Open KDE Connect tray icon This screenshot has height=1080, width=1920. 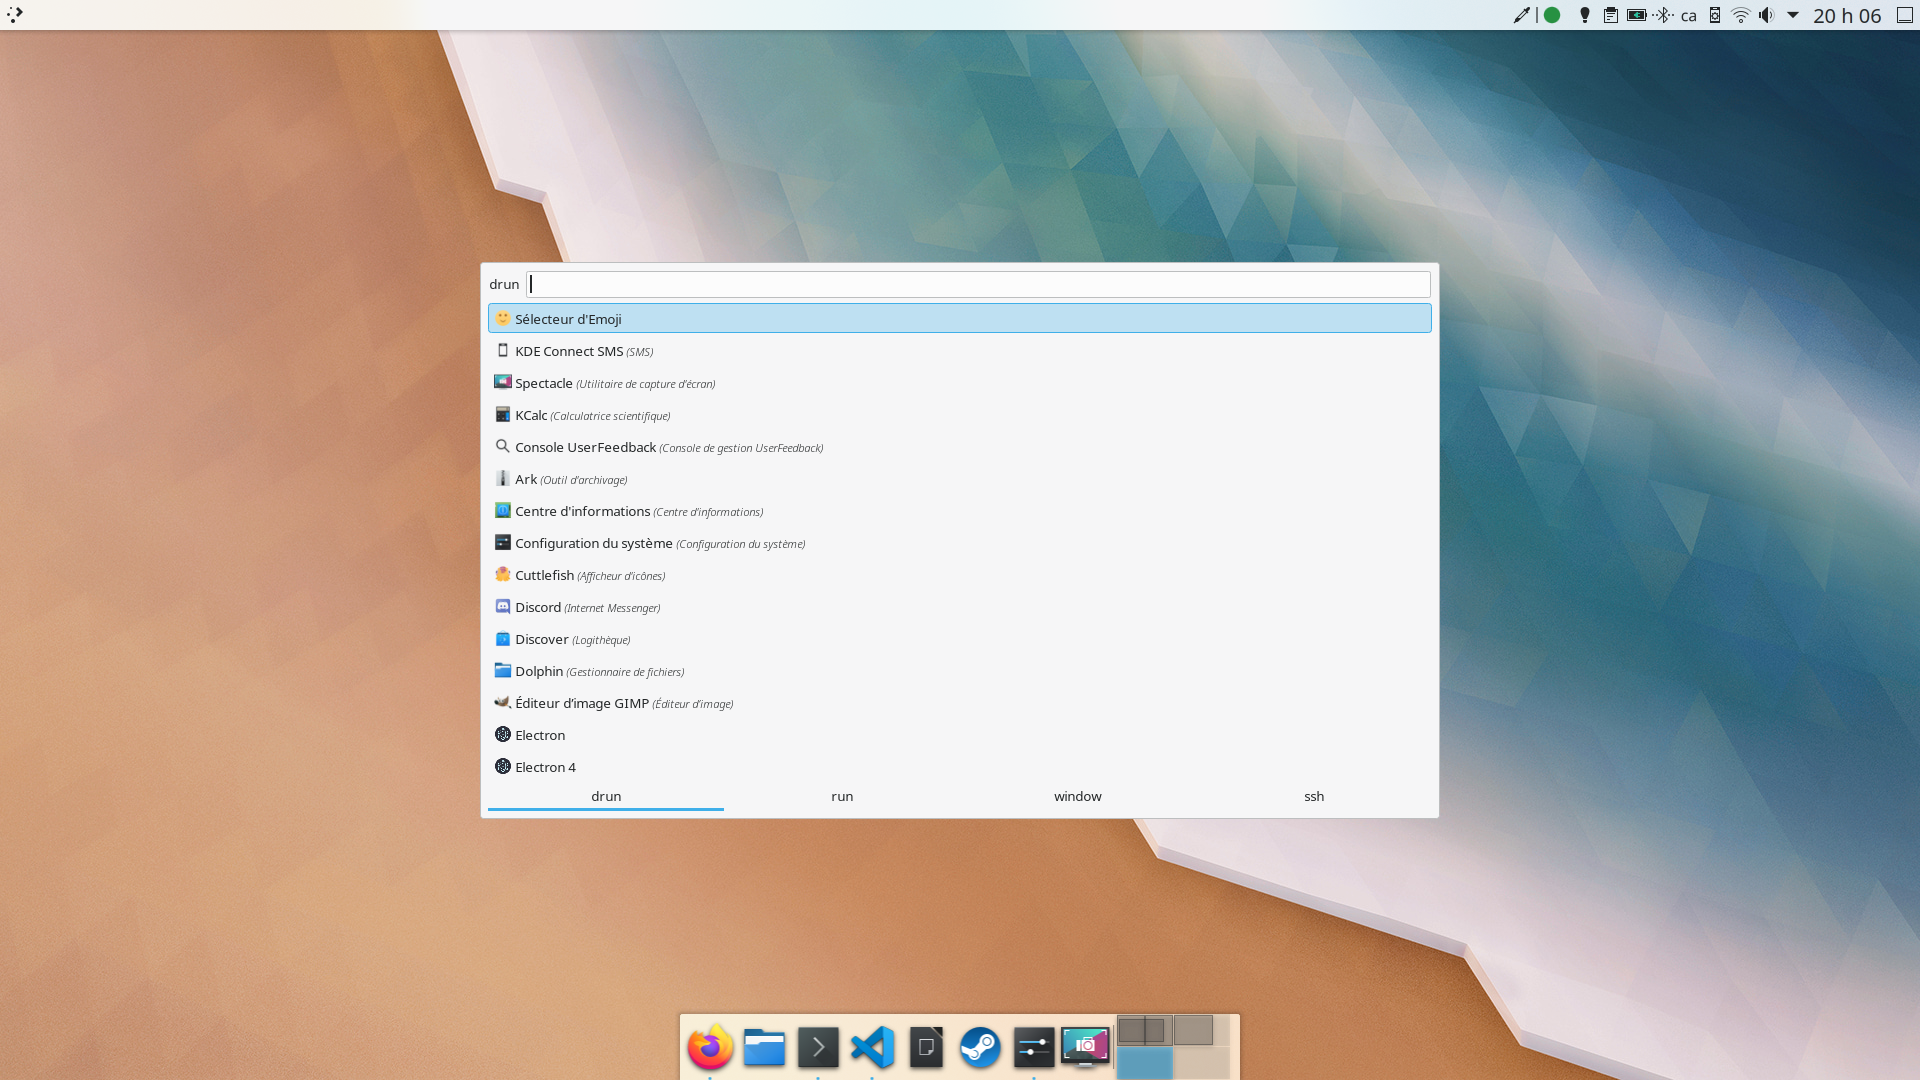point(1714,15)
